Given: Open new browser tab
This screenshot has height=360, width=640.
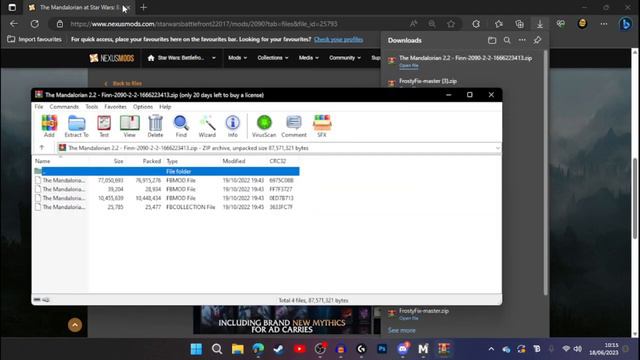Looking at the screenshot, I should click(143, 7).
